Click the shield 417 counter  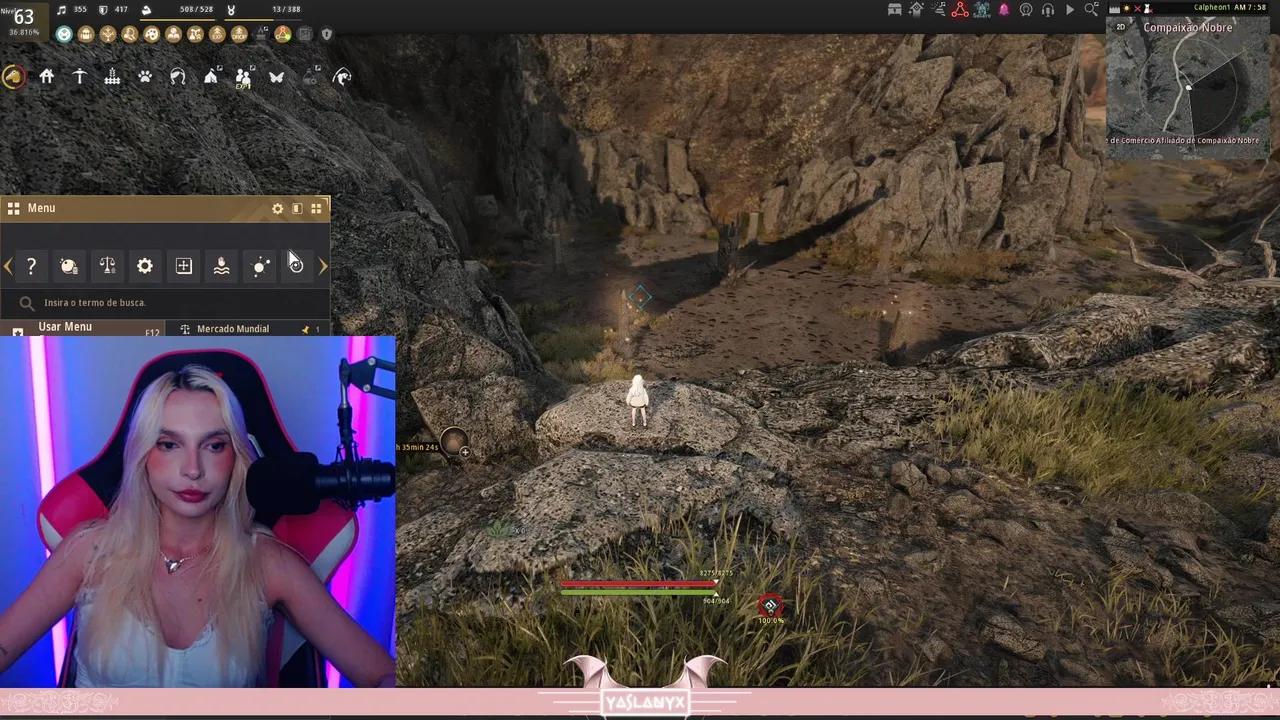point(113,10)
